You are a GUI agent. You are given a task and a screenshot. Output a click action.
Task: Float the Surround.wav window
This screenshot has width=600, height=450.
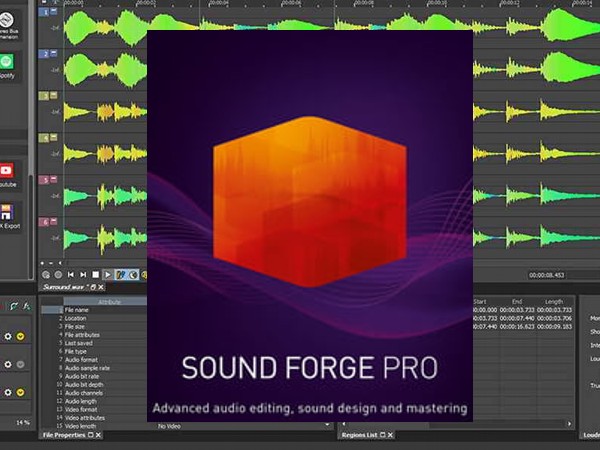[93, 287]
